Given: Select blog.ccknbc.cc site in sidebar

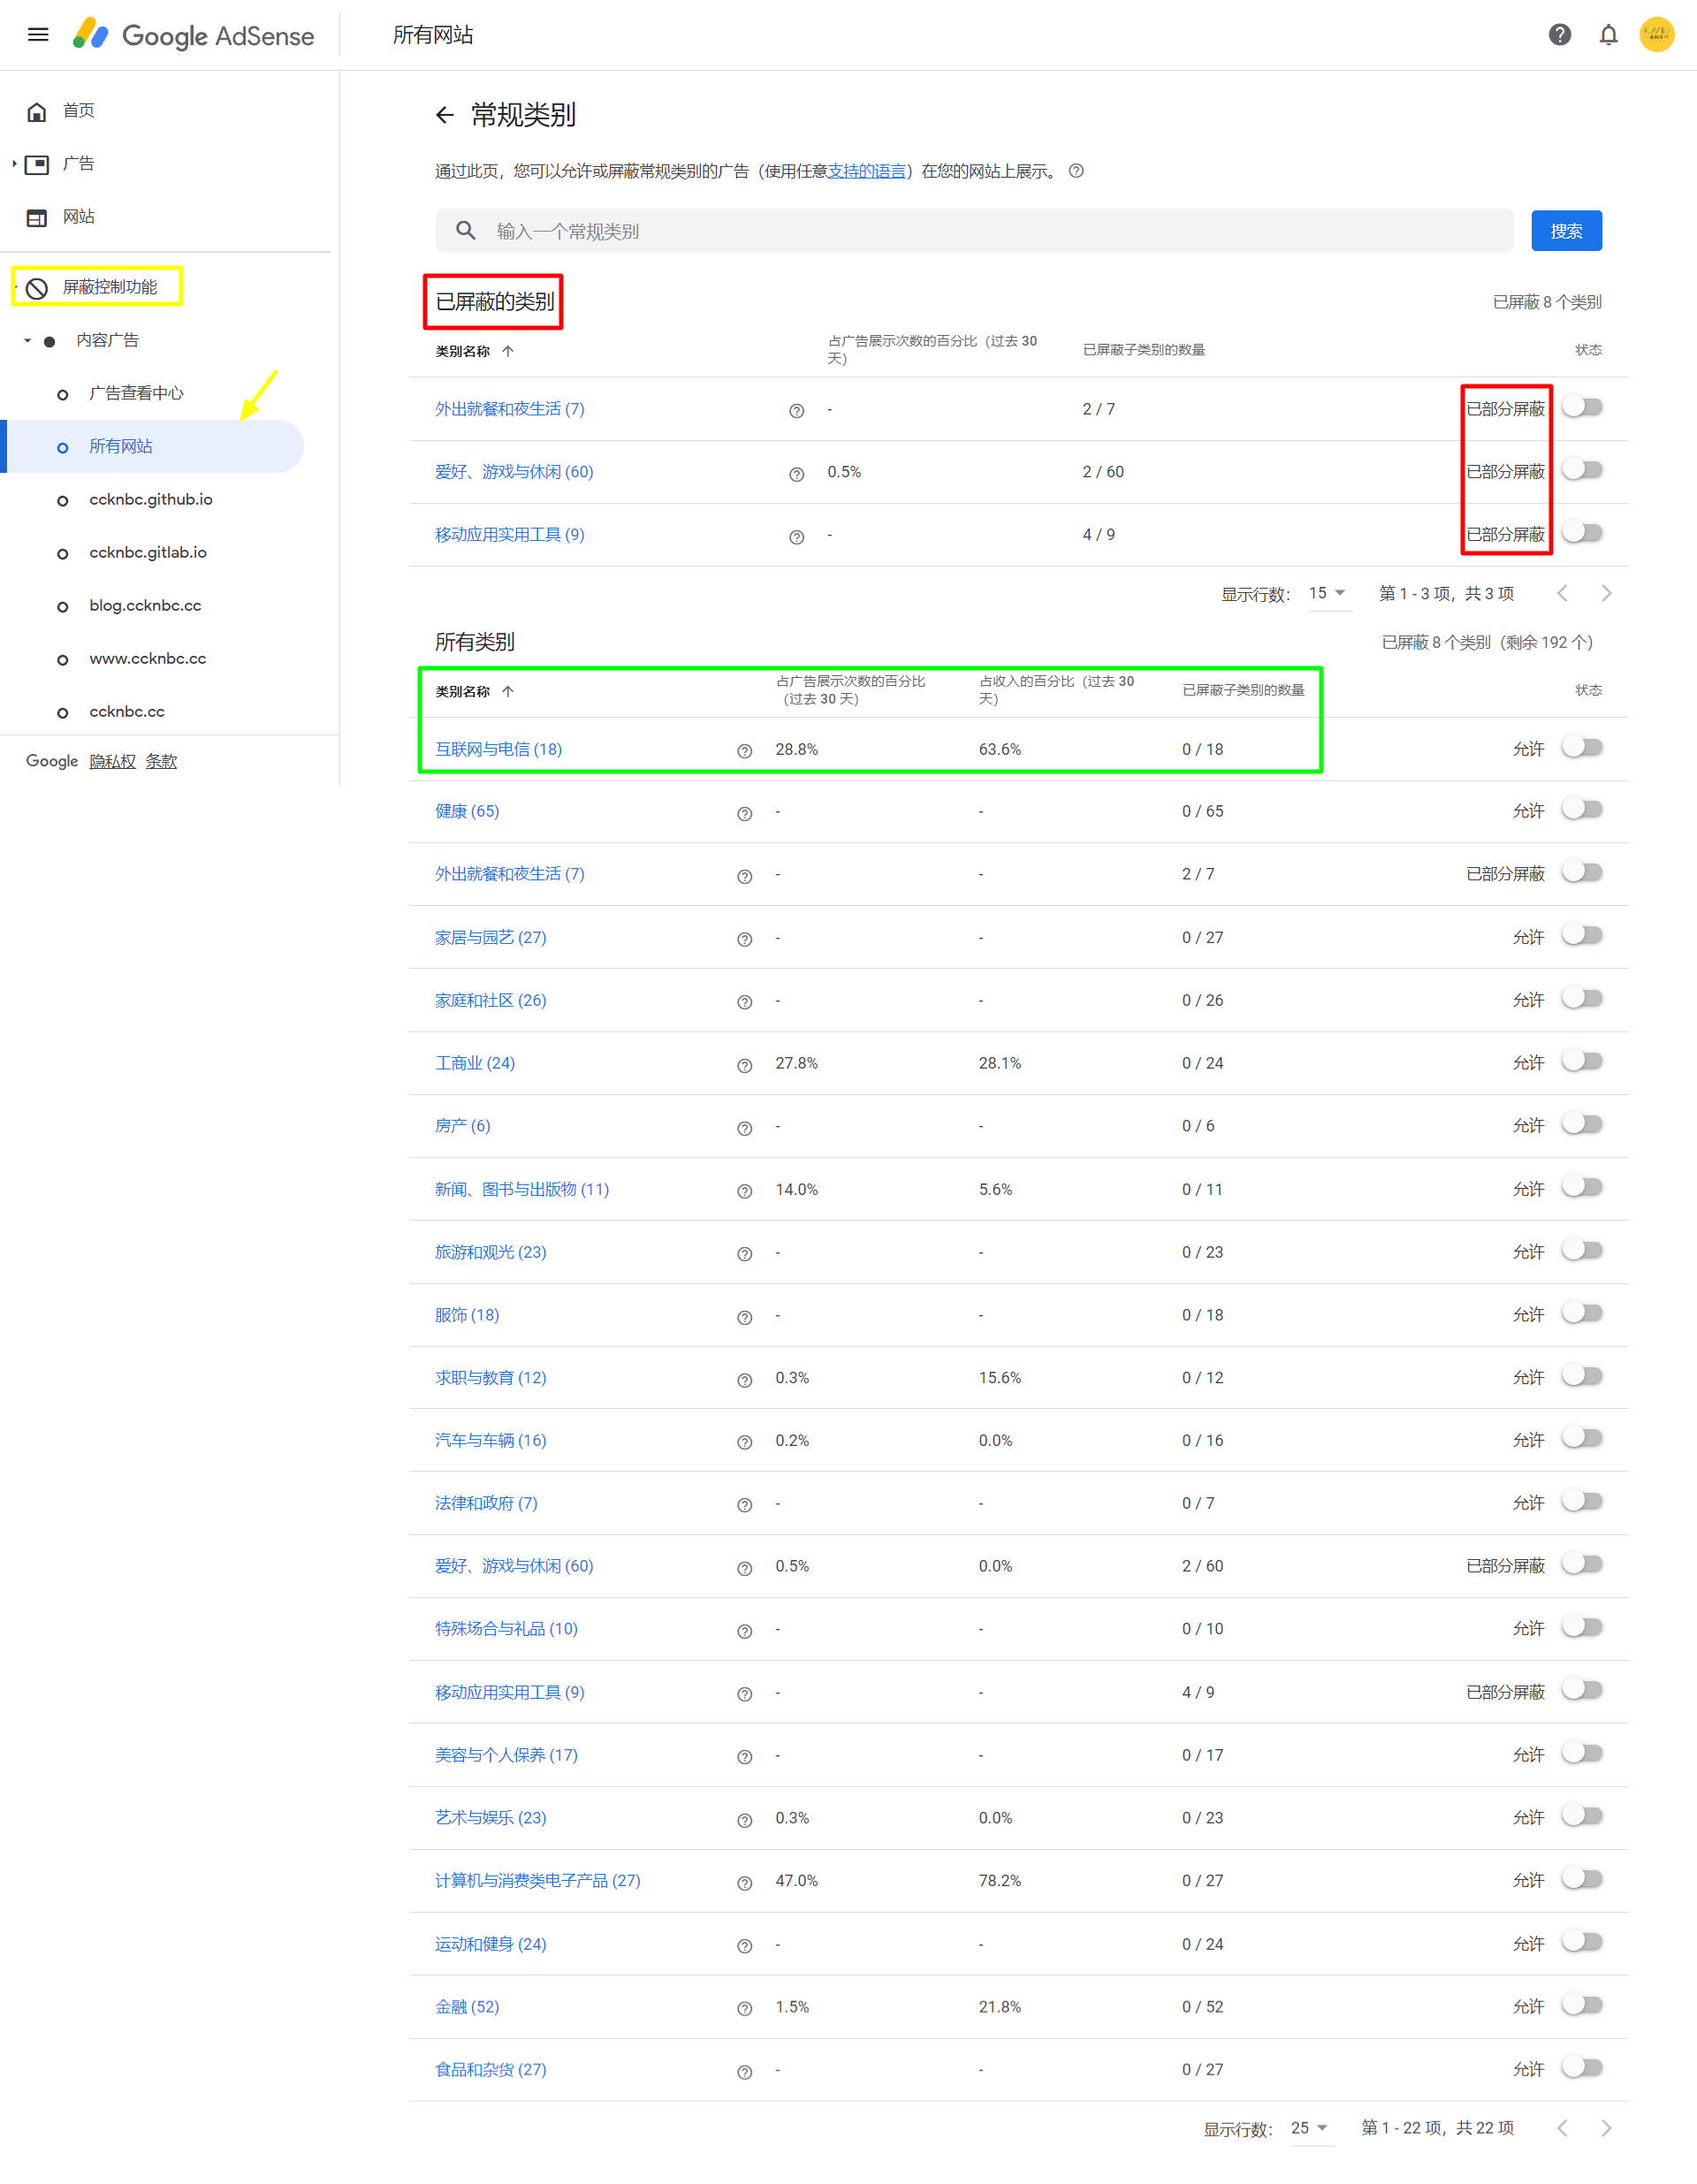Looking at the screenshot, I should pos(145,605).
